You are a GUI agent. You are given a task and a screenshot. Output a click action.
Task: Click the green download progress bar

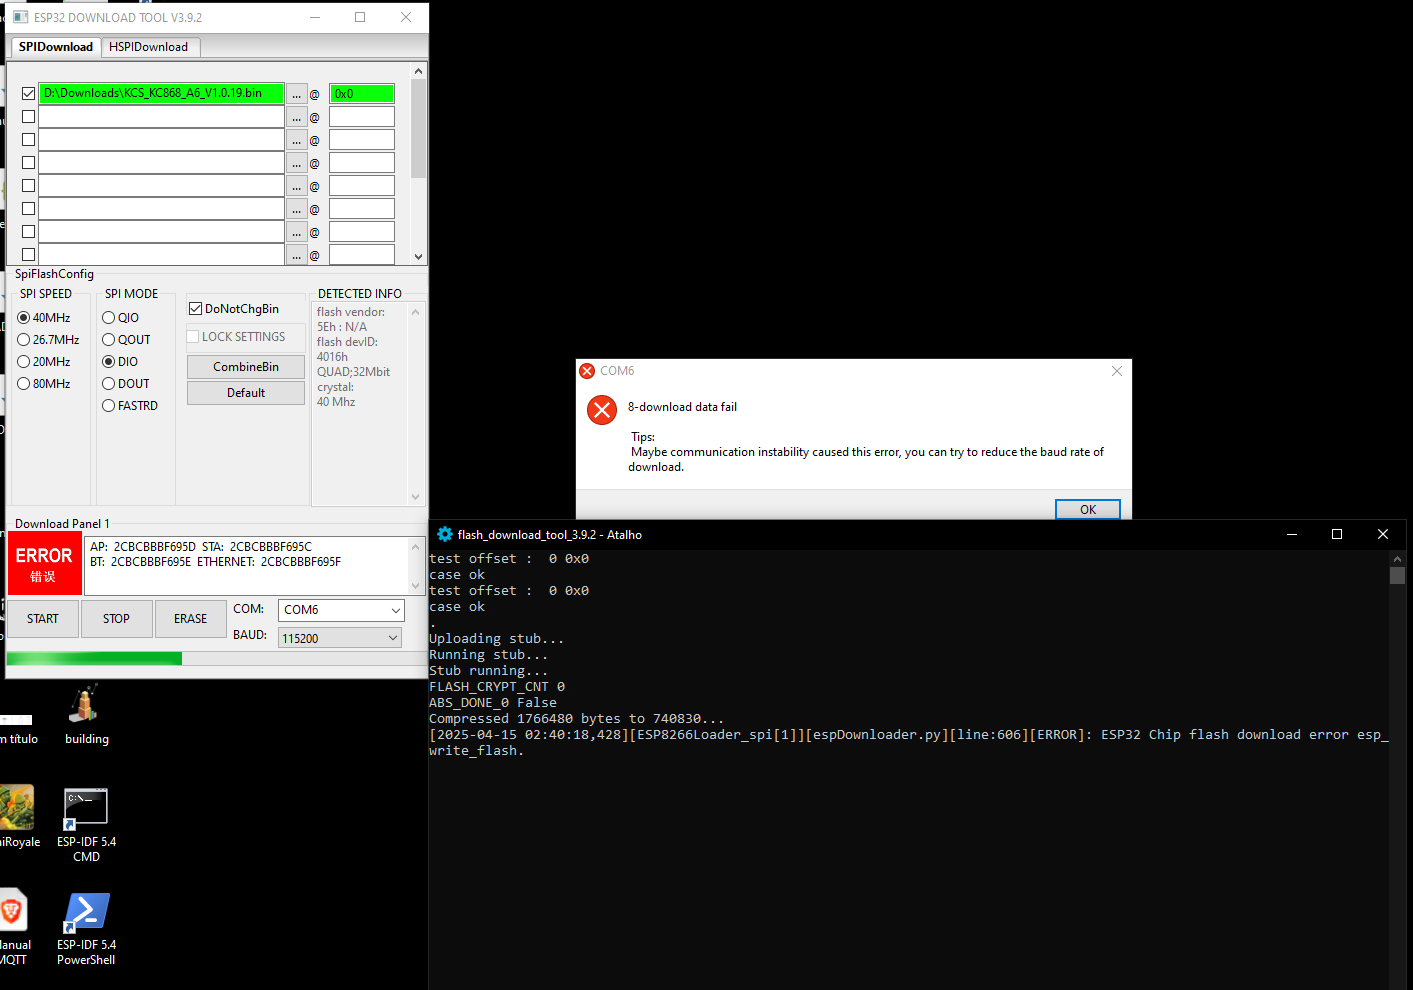95,658
